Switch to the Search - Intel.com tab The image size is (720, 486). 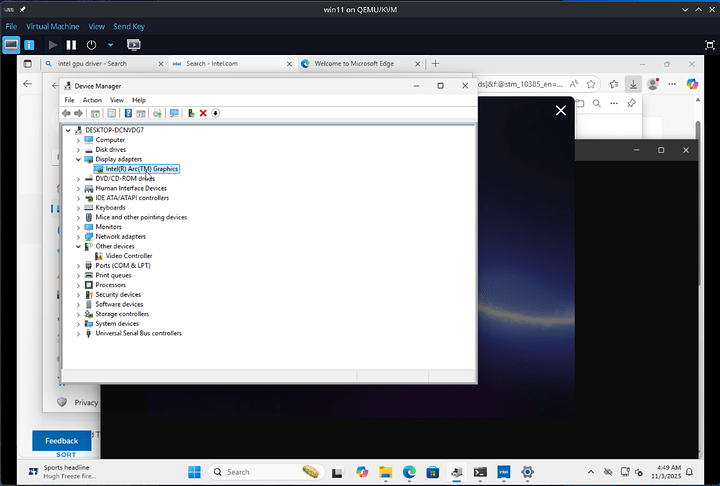pos(232,64)
